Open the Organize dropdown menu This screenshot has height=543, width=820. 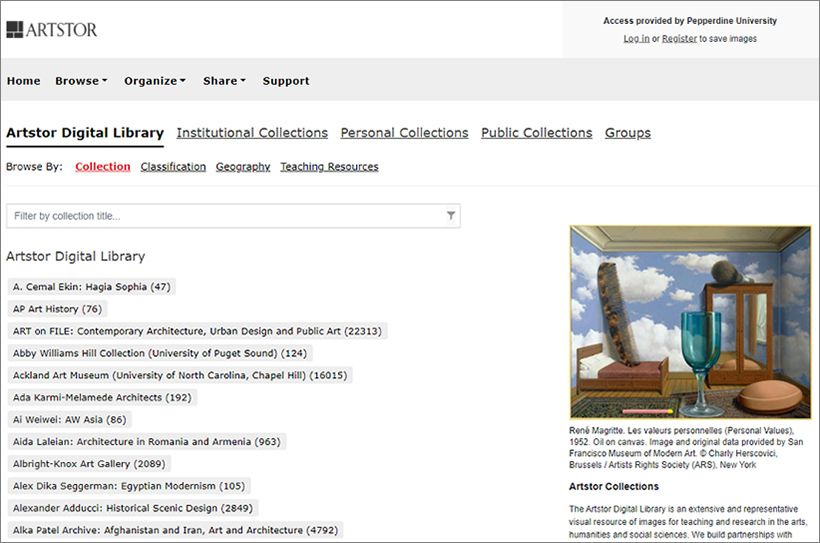click(155, 81)
